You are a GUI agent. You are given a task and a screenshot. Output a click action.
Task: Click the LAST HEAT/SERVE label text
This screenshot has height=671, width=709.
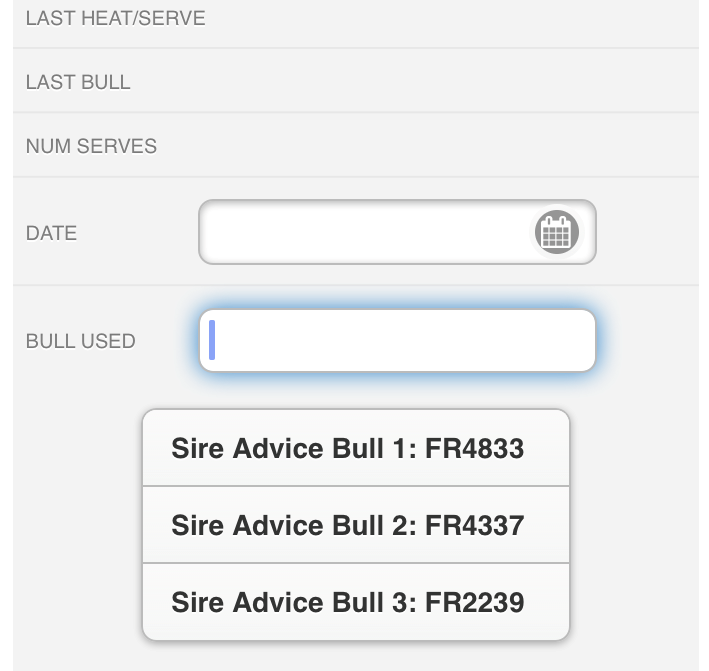click(x=115, y=19)
